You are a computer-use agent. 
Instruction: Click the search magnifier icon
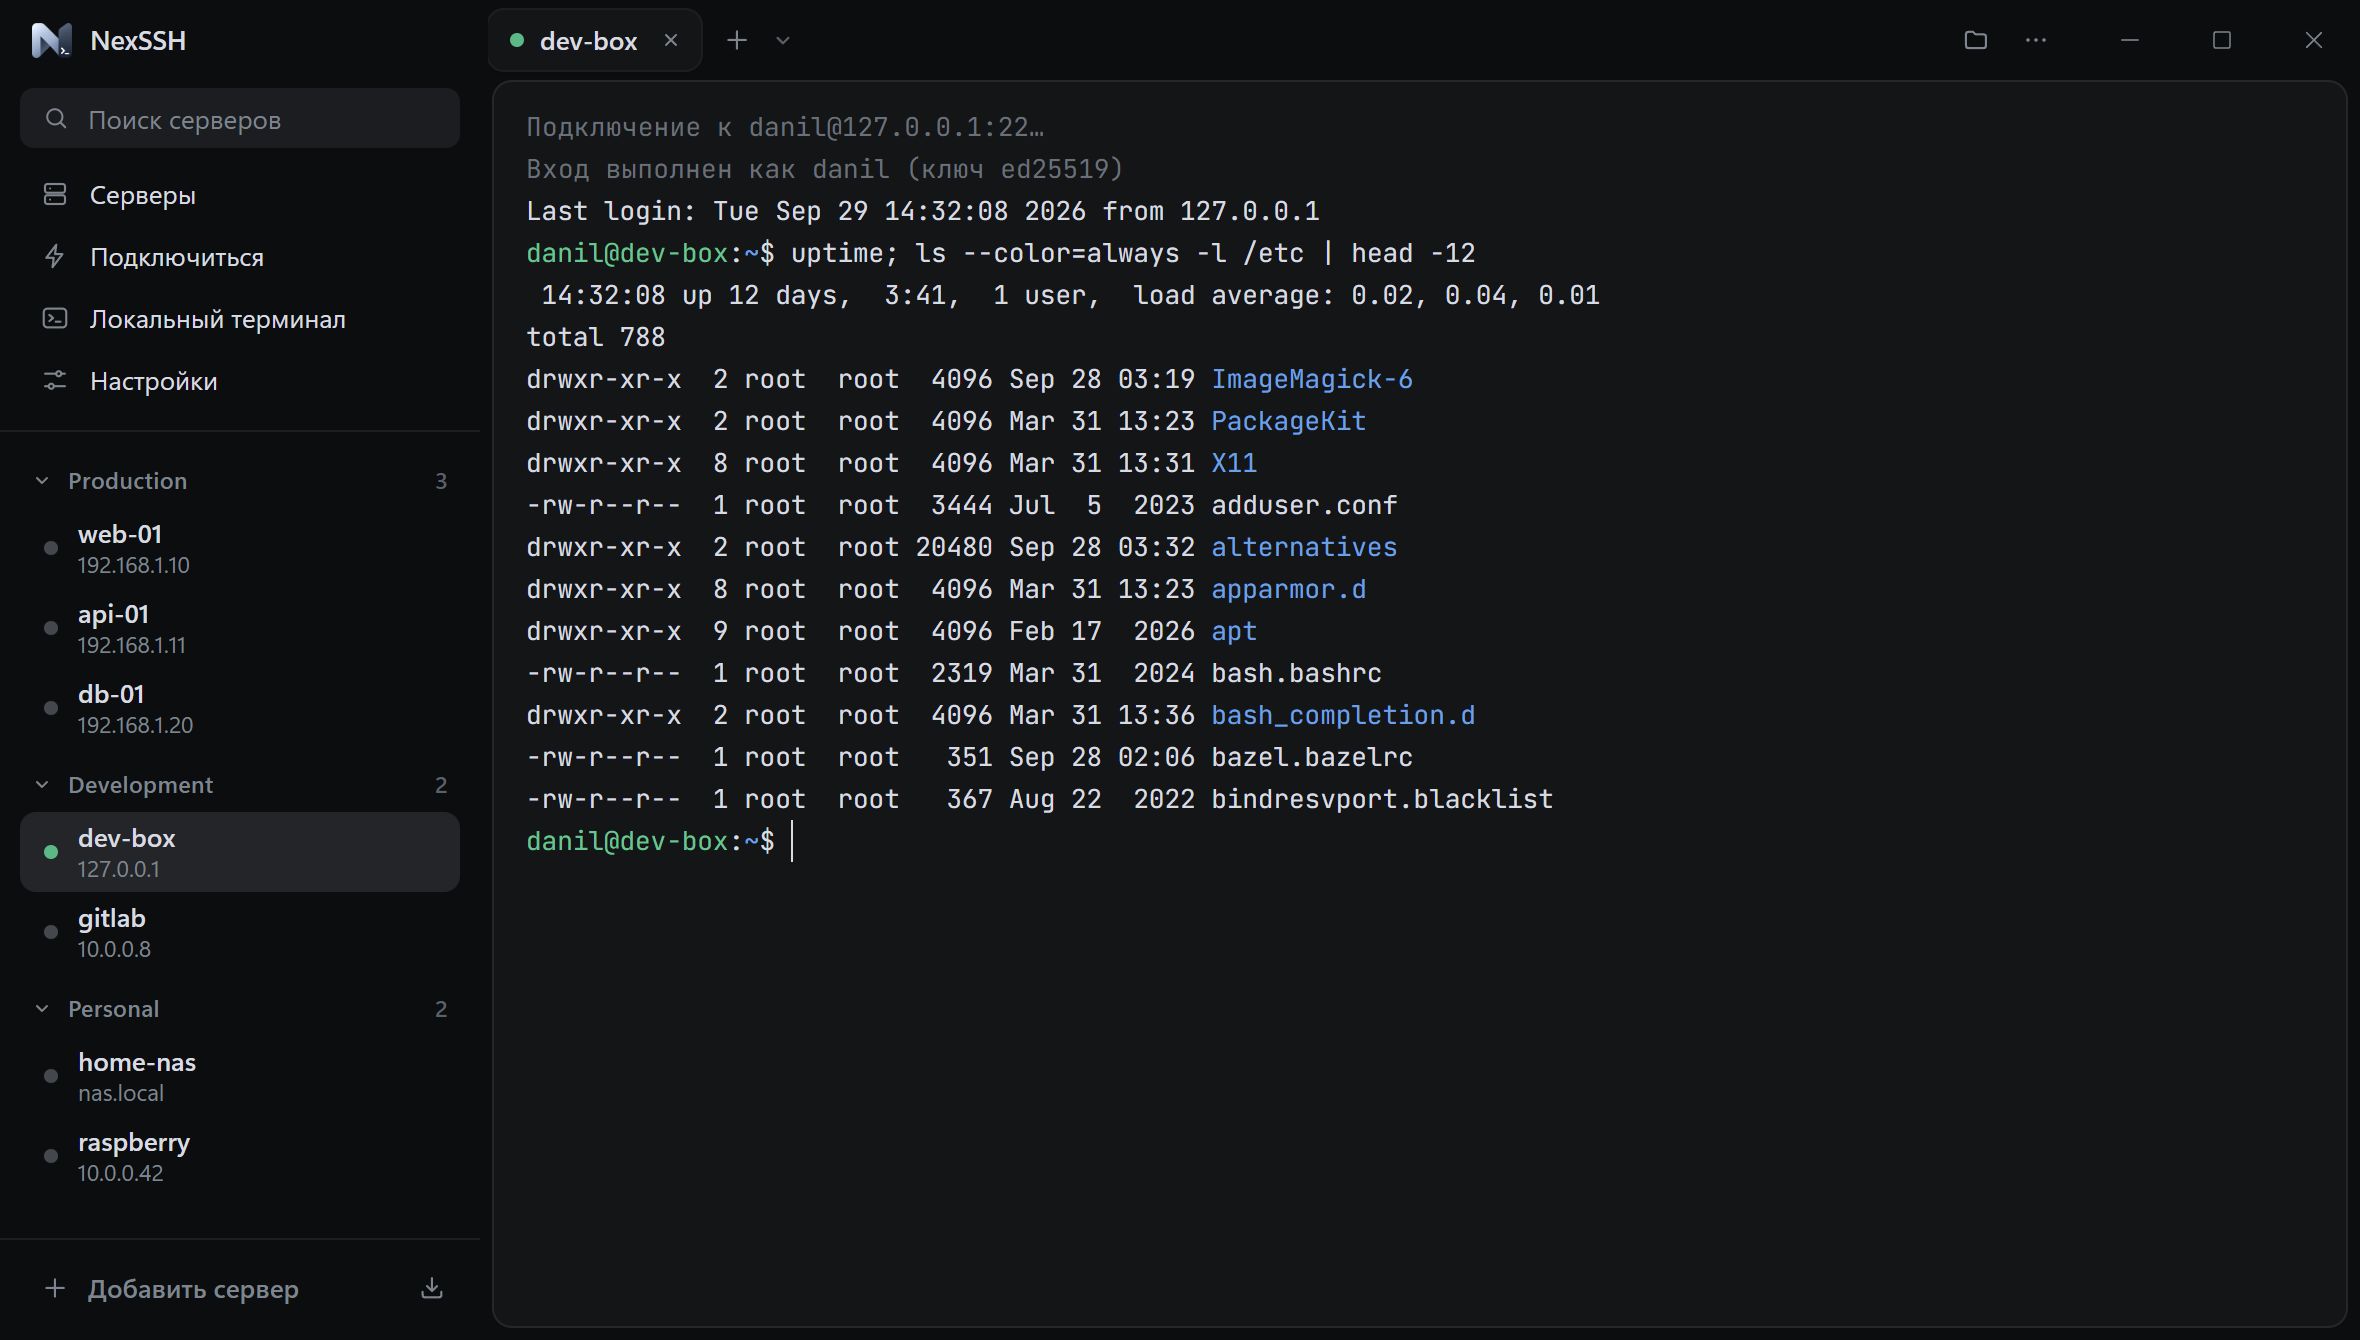(x=56, y=119)
